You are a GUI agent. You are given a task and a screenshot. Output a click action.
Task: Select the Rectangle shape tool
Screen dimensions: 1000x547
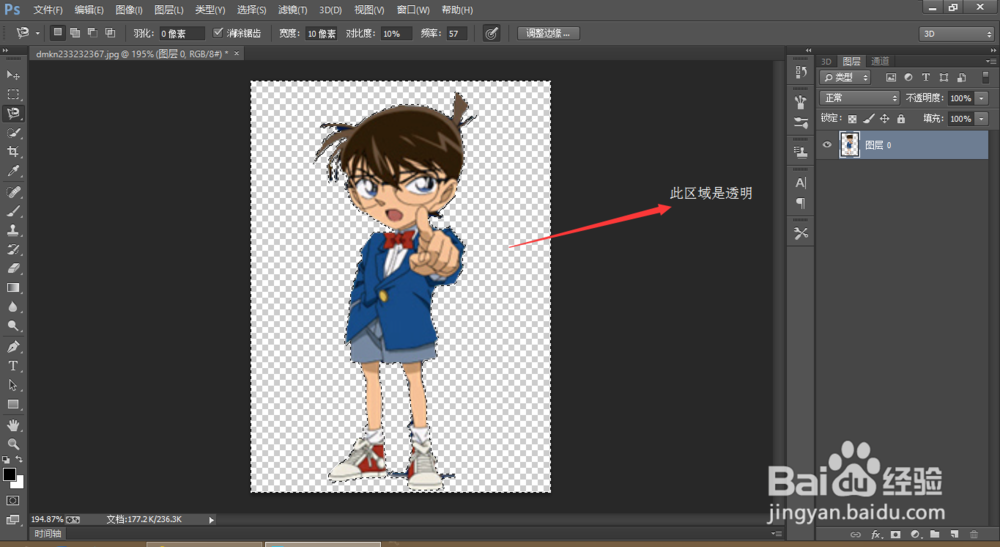pyautogui.click(x=13, y=404)
